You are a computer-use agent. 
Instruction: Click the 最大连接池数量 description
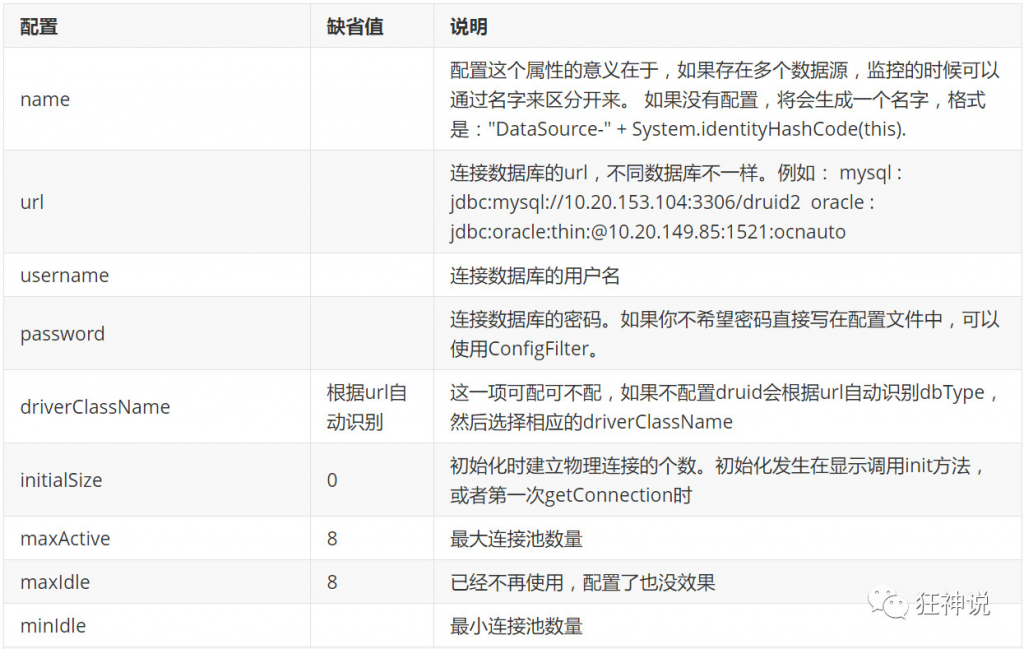tap(516, 539)
